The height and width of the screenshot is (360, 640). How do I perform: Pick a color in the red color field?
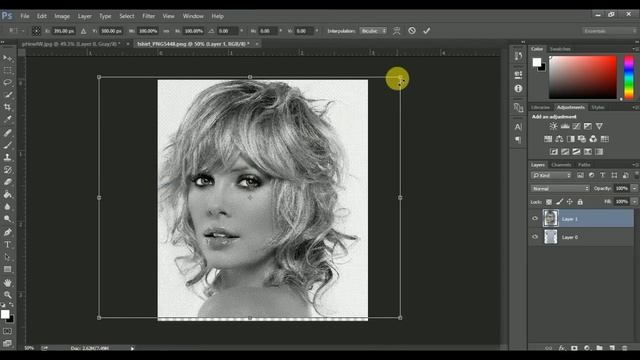pyautogui.click(x=582, y=77)
